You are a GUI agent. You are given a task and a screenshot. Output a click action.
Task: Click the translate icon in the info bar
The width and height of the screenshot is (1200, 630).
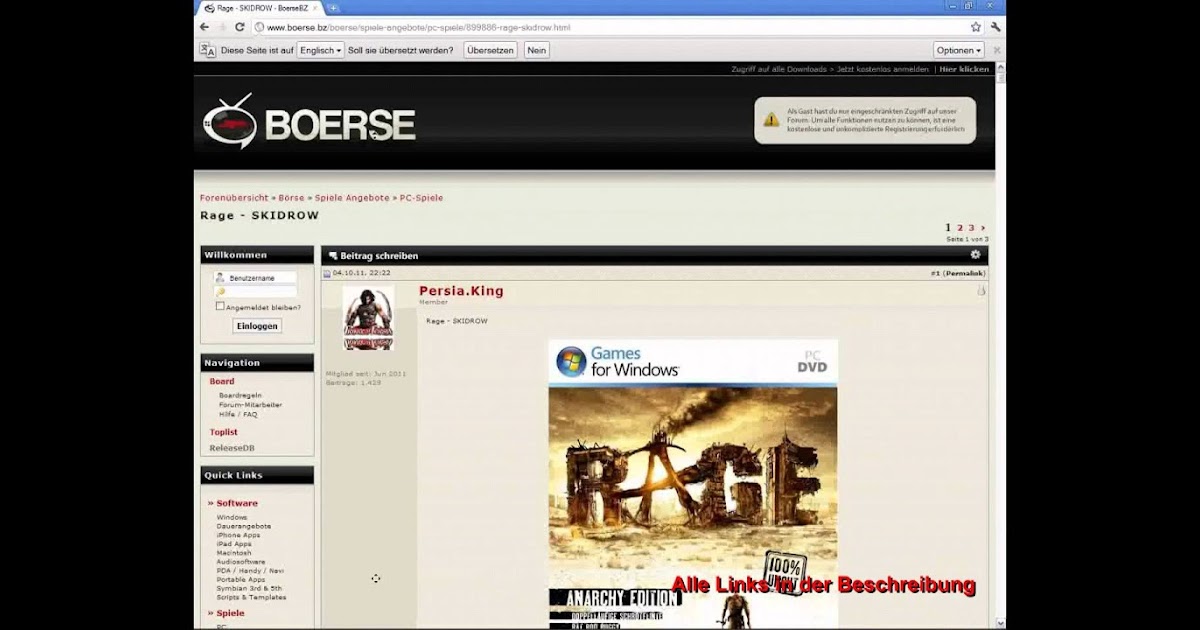click(x=208, y=50)
